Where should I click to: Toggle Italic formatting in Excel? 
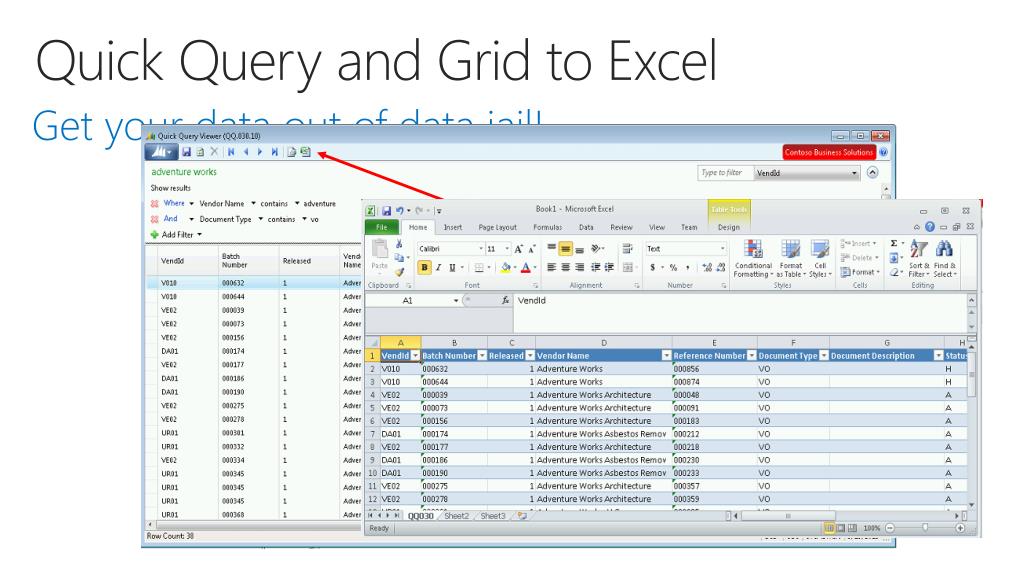[438, 268]
